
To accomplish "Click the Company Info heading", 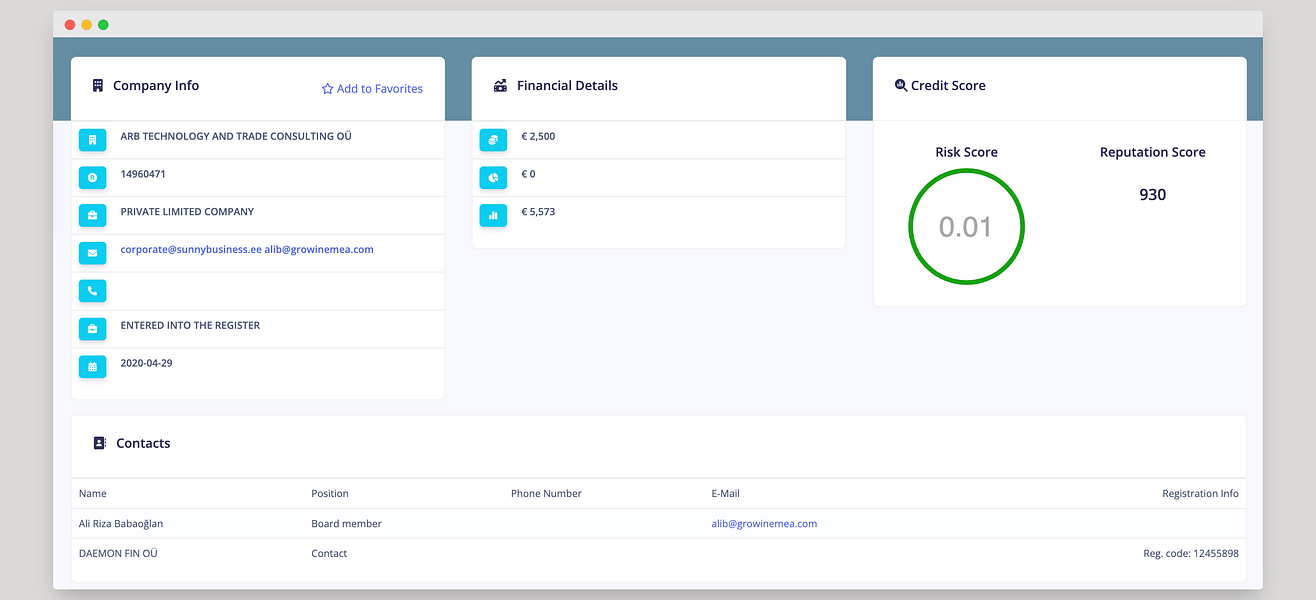I will (x=156, y=86).
